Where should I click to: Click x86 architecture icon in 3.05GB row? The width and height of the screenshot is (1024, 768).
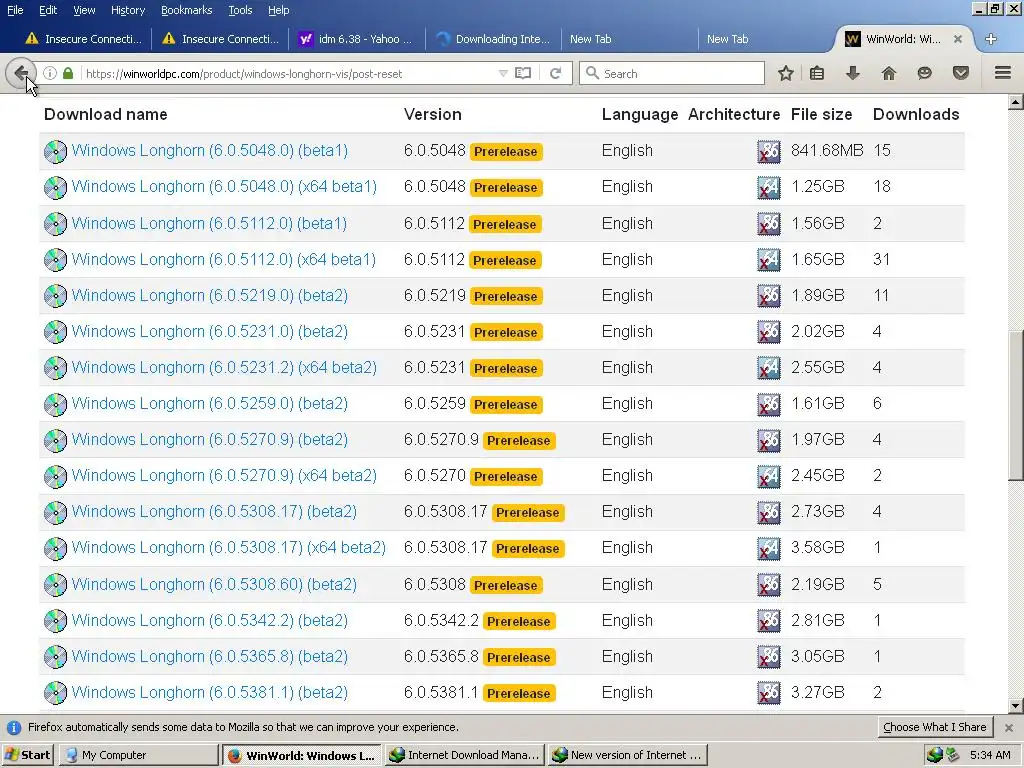[769, 657]
